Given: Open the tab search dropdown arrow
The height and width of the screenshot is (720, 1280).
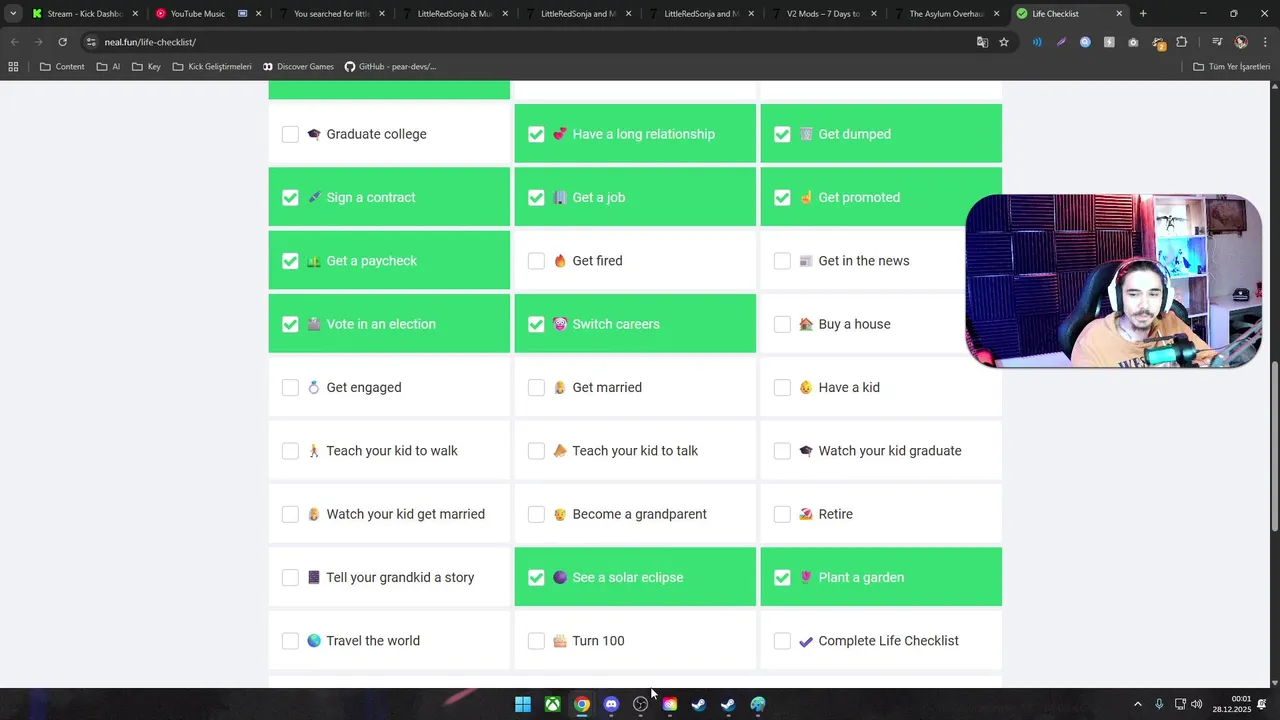Looking at the screenshot, I should pos(13,14).
